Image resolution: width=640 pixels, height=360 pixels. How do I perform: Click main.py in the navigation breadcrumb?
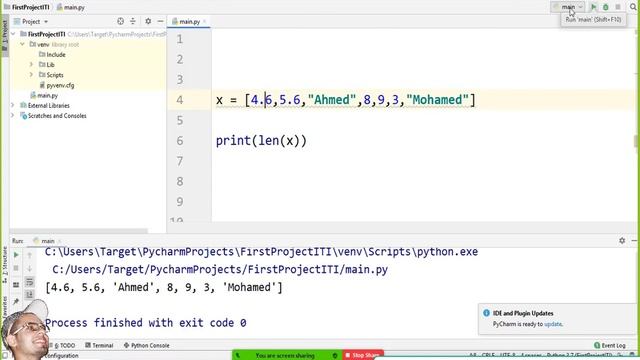pyautogui.click(x=71, y=7)
